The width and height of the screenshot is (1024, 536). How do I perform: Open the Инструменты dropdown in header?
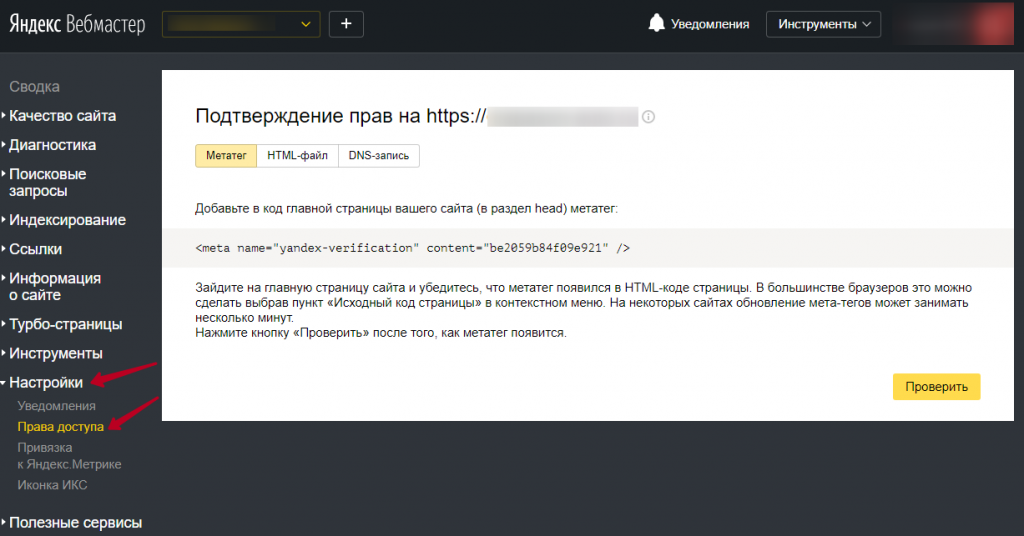[x=824, y=24]
